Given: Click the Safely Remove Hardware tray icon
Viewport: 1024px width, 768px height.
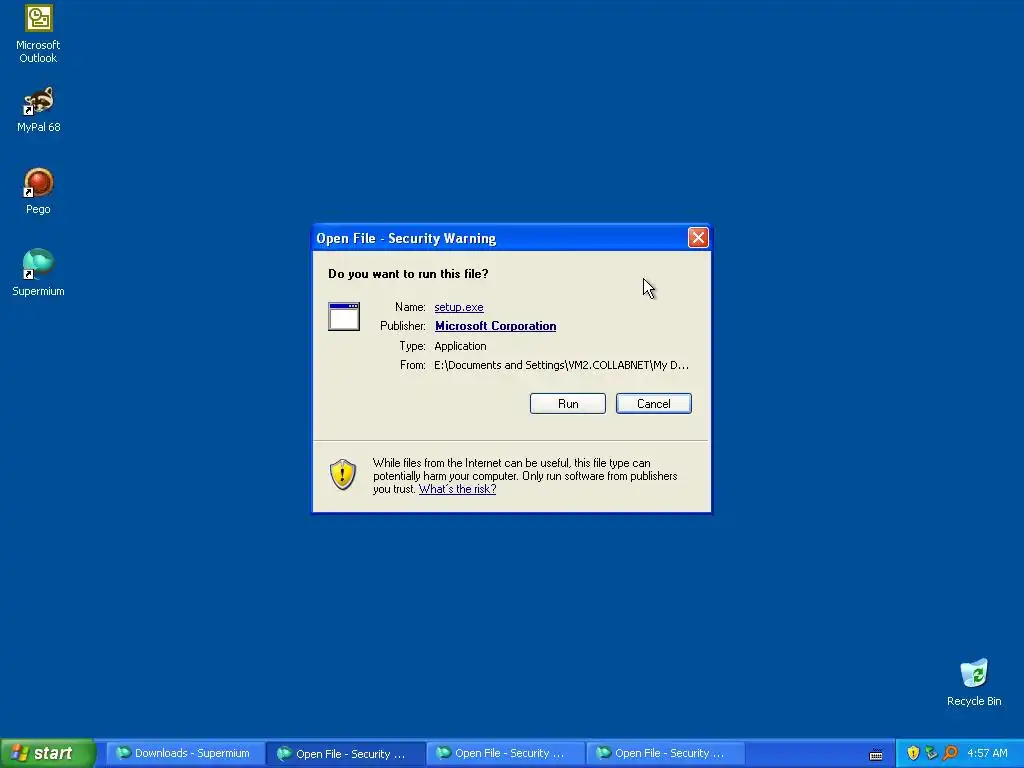Looking at the screenshot, I should [931, 753].
